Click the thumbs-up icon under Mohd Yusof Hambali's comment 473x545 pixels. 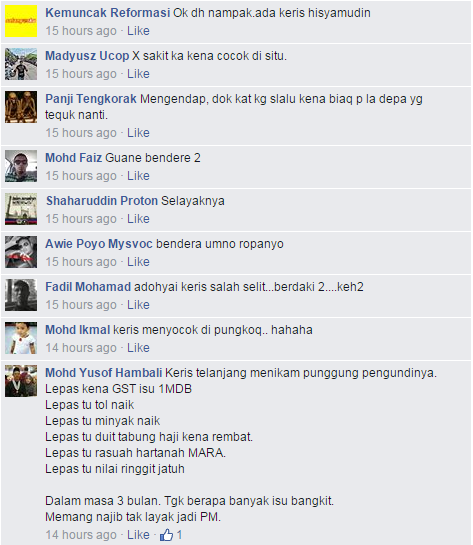[166, 535]
